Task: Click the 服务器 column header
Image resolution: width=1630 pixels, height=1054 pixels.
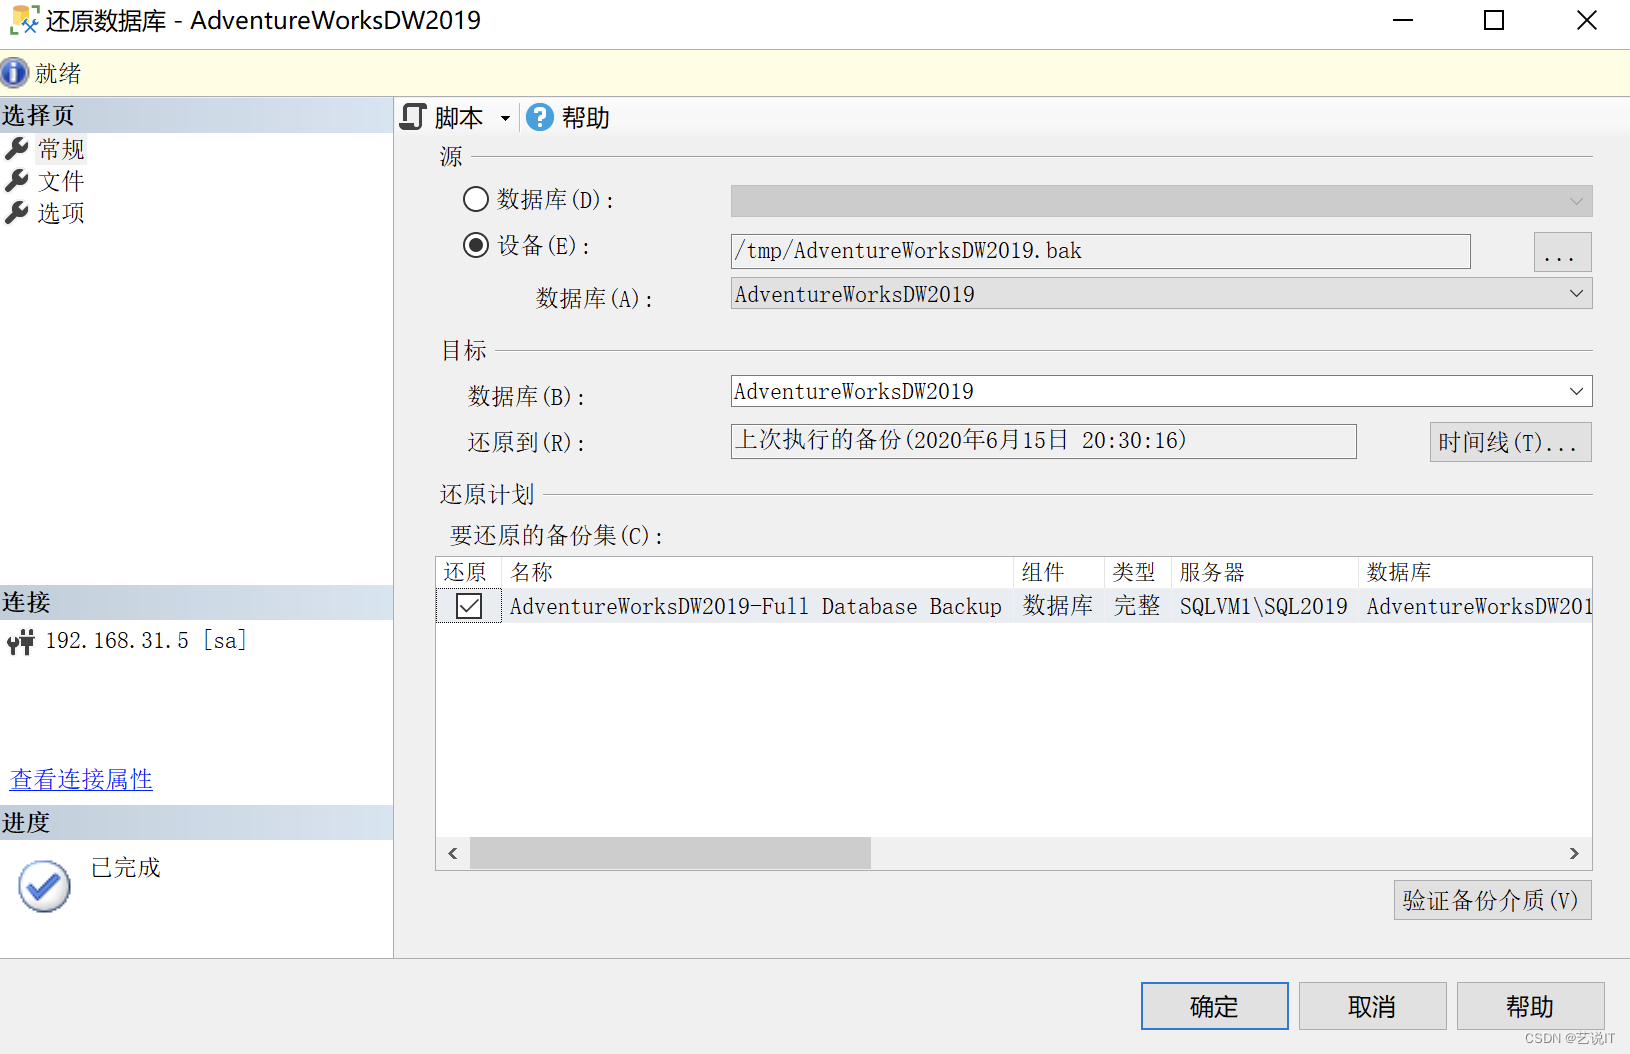Action: pos(1264,572)
